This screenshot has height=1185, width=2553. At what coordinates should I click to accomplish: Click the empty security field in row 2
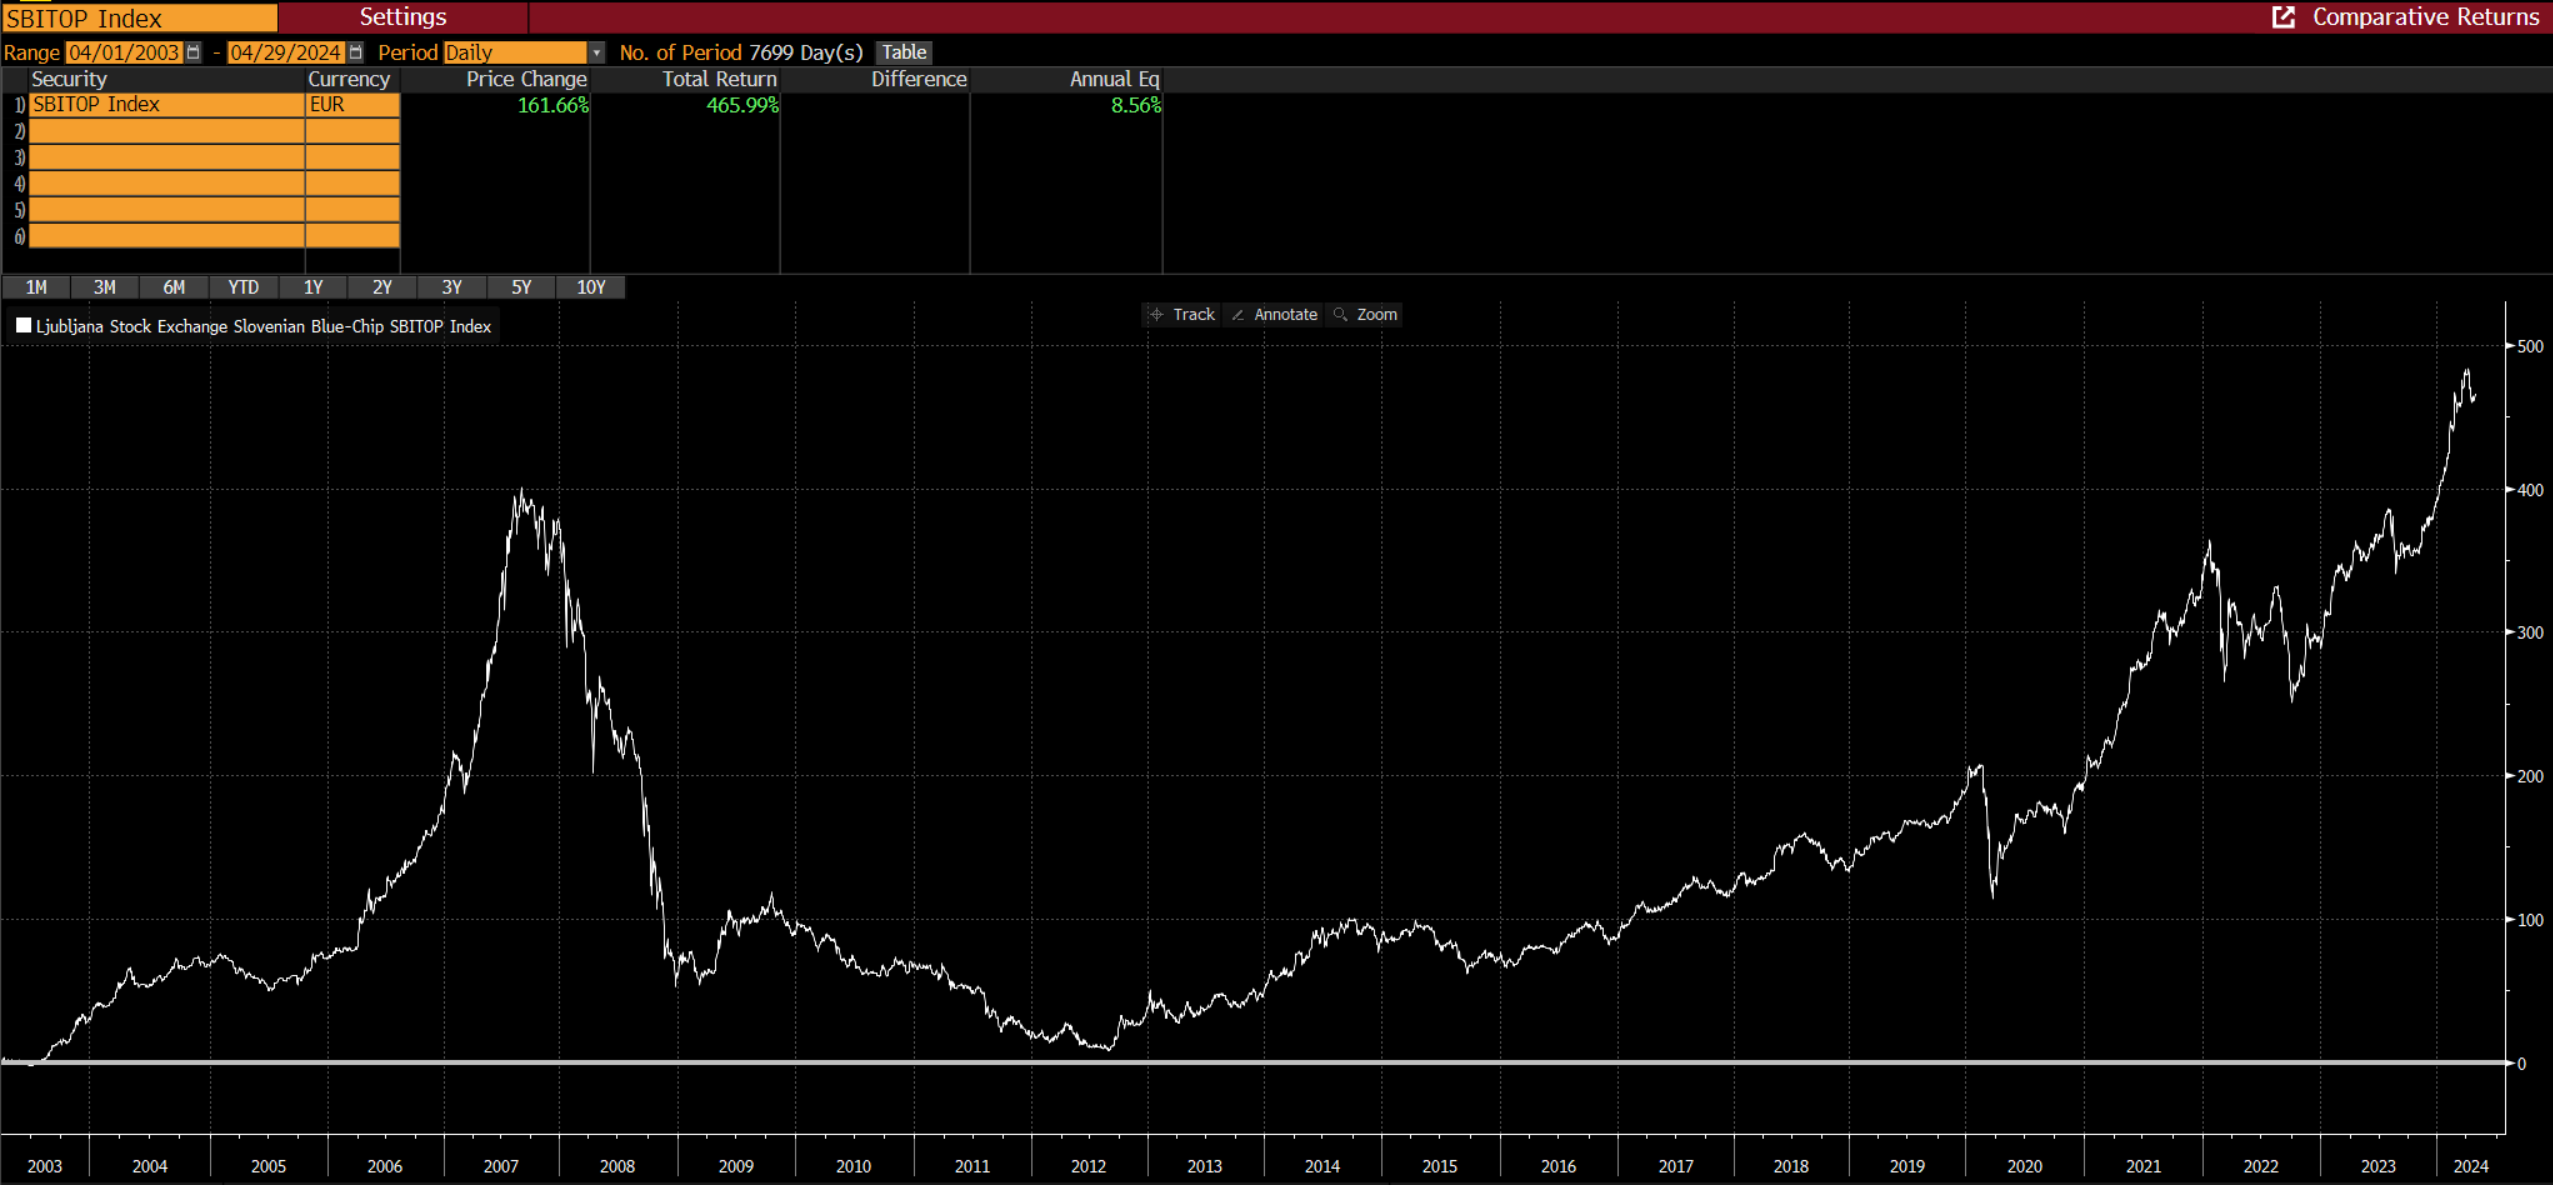[167, 131]
